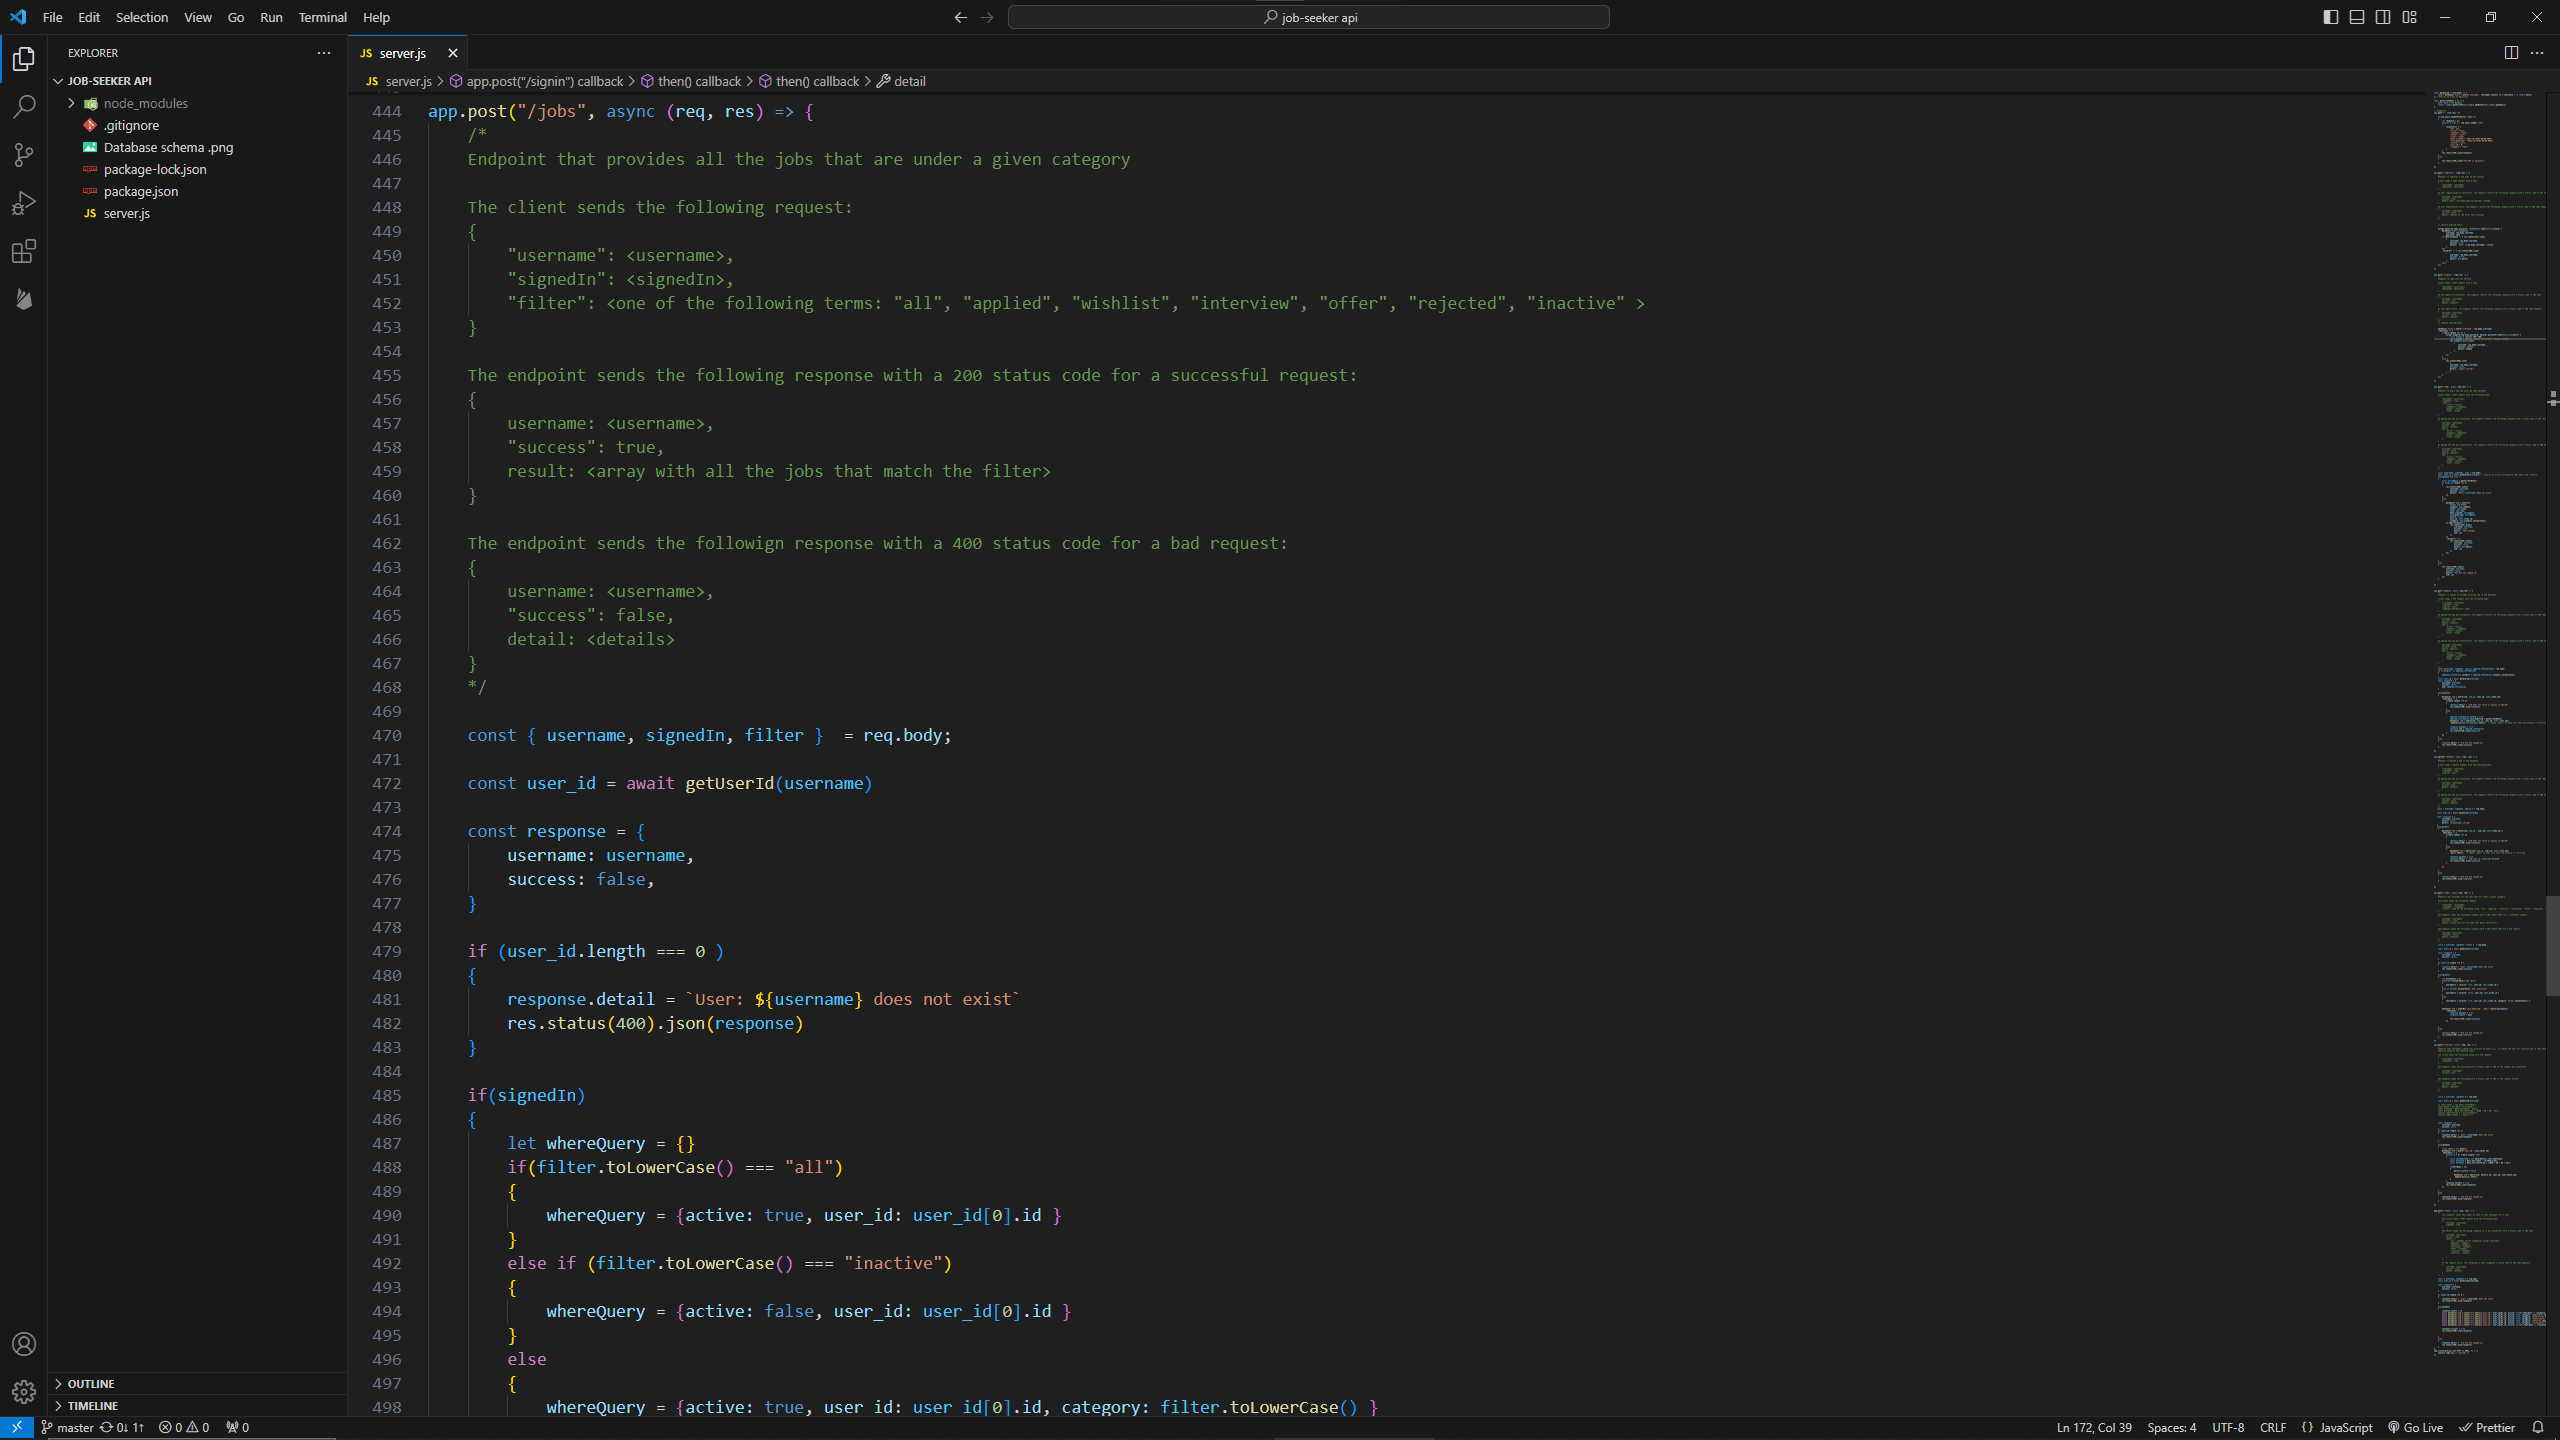This screenshot has width=2560, height=1440.
Task: Click Go Live in the status bar
Action: point(2415,1427)
